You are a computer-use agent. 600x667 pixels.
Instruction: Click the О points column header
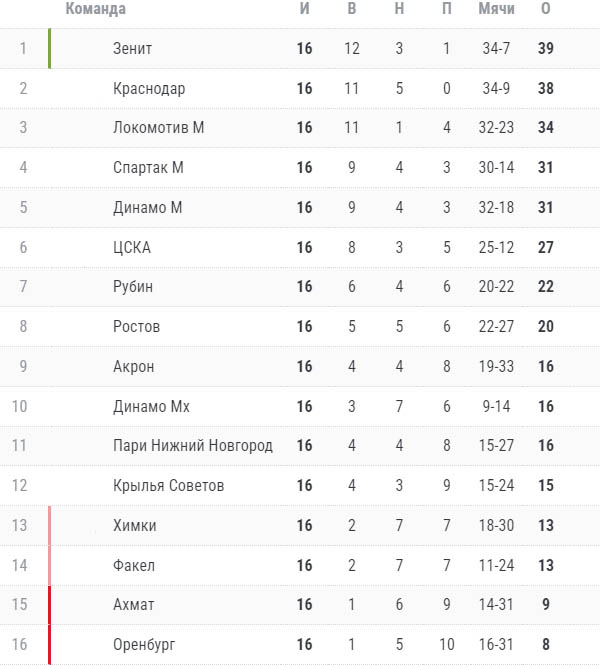[546, 9]
